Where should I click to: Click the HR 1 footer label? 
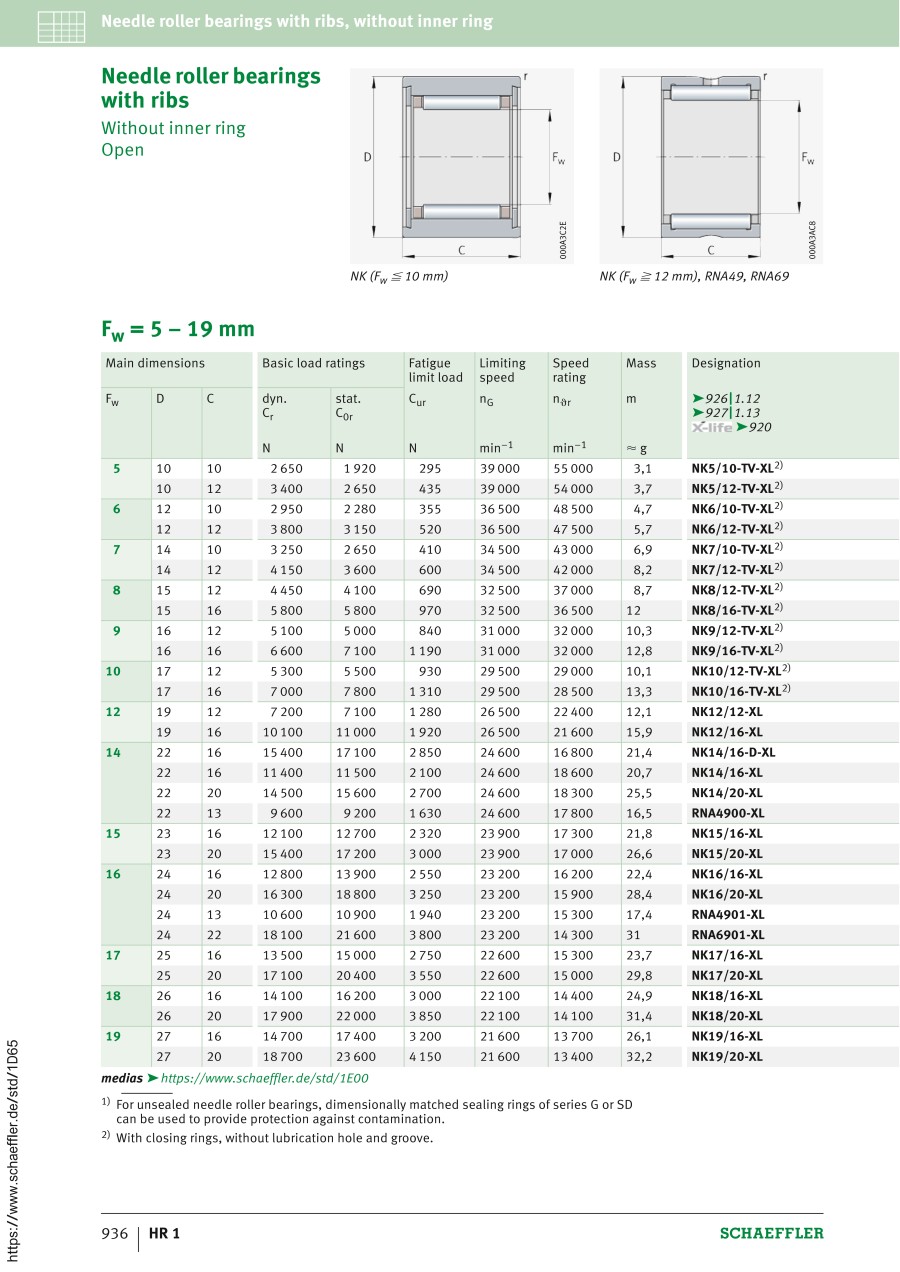coord(164,1233)
